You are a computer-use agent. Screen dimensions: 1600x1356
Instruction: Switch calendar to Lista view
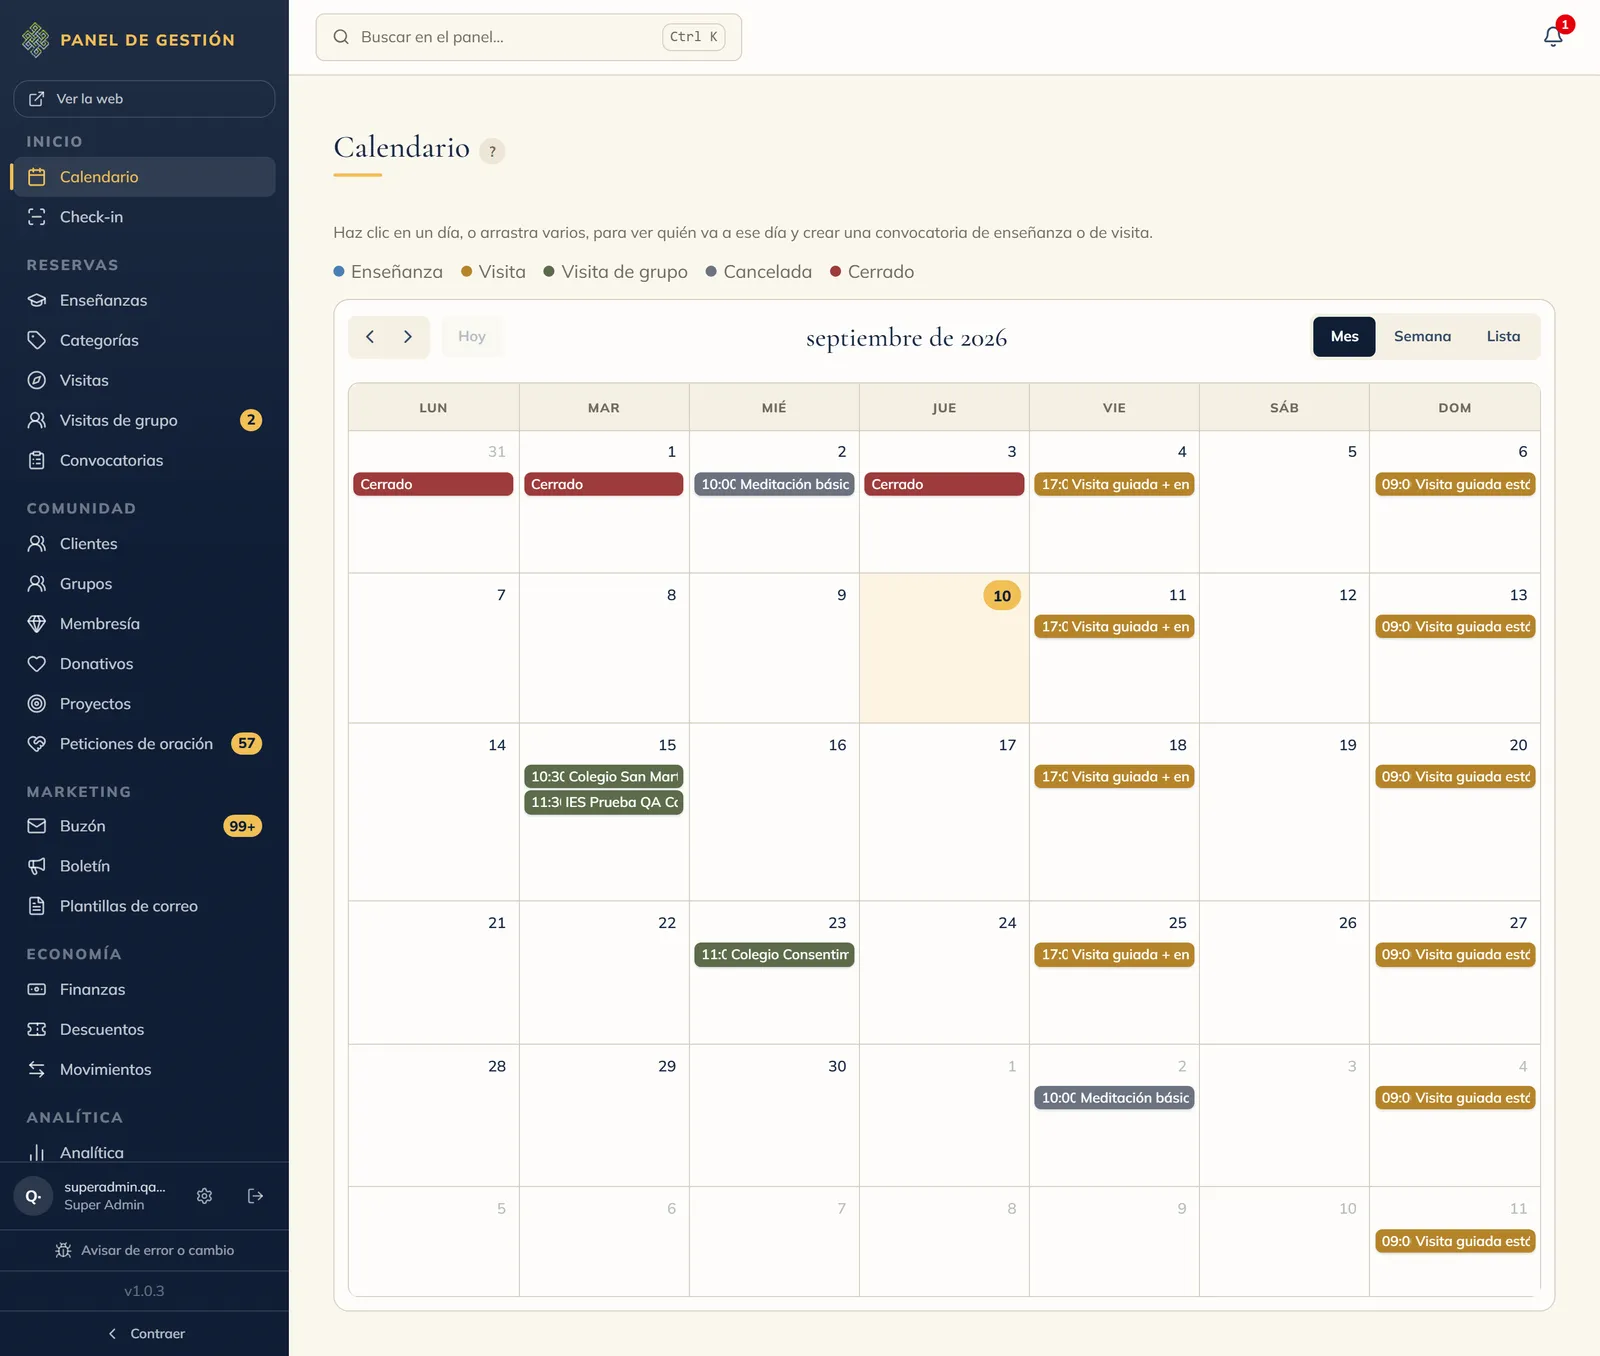click(1503, 337)
